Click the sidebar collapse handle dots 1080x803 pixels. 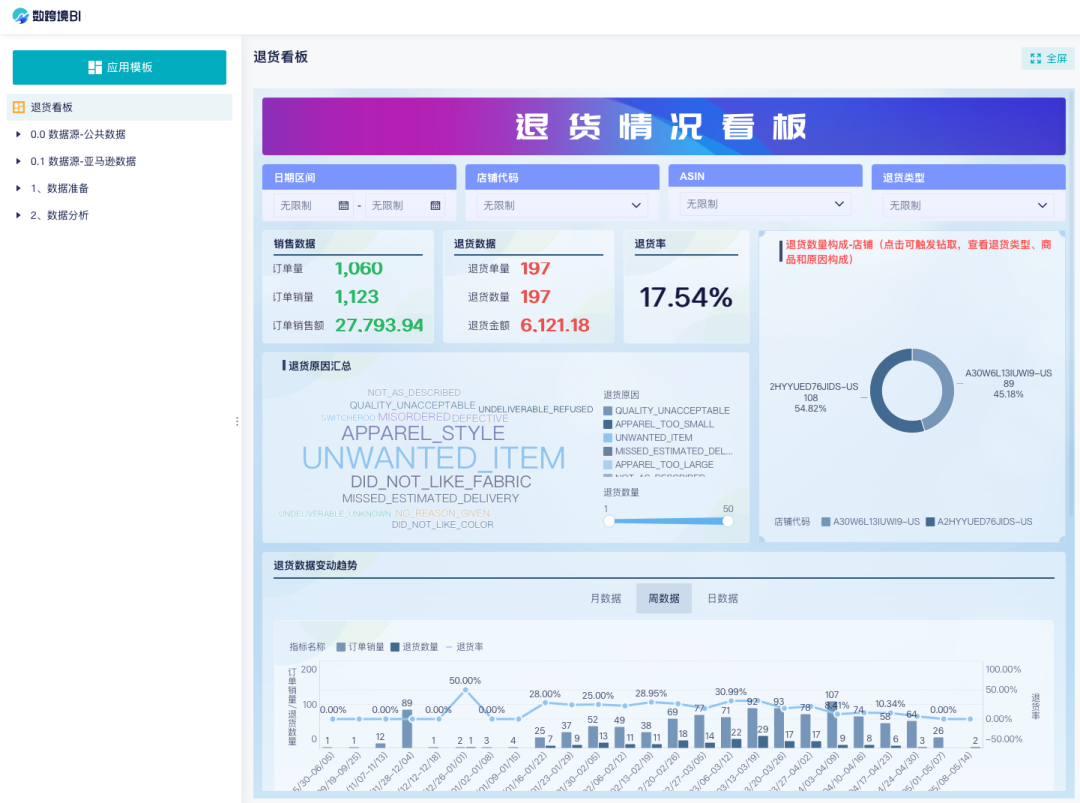237,421
